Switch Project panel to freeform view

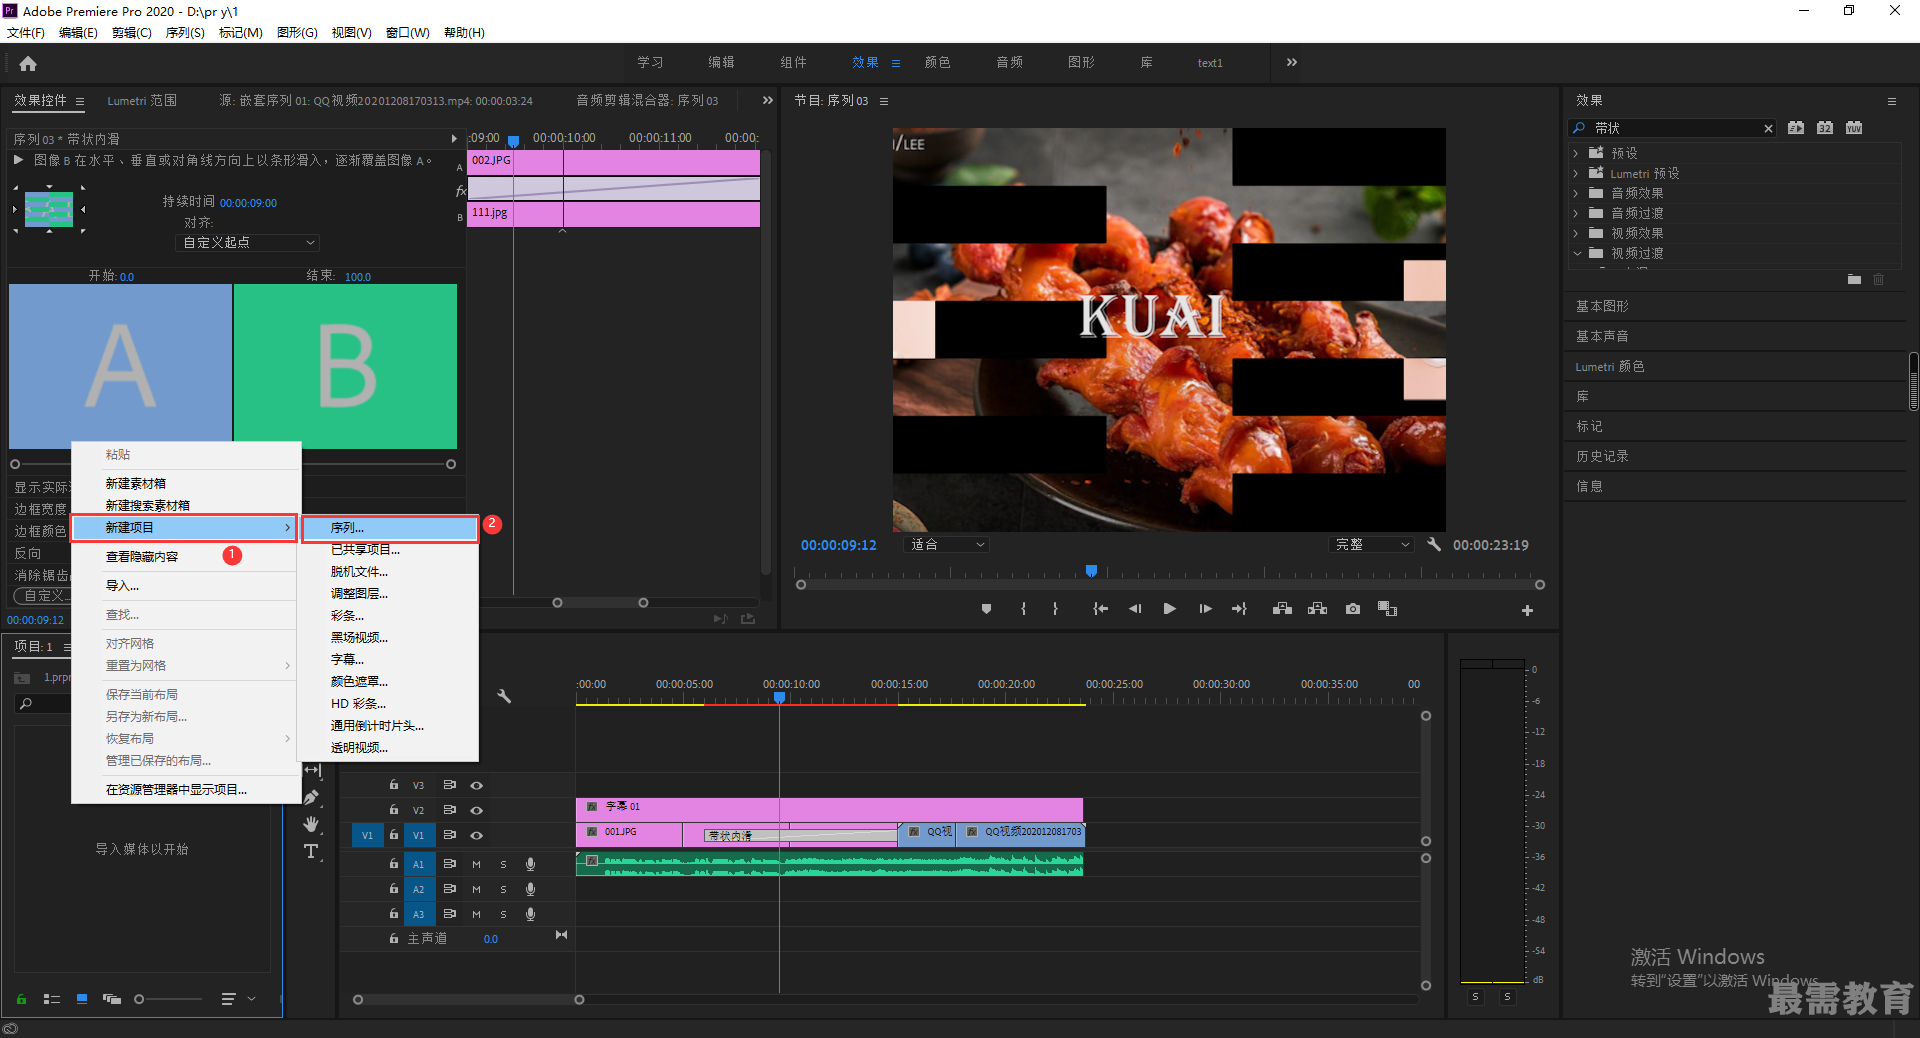(x=112, y=999)
